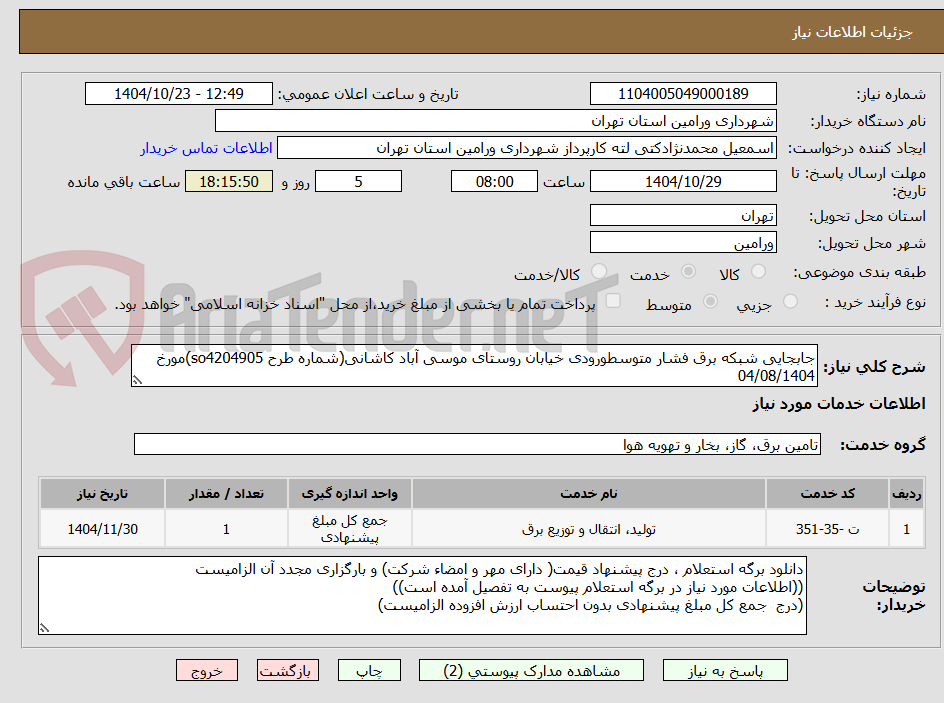
Task: Click the تاریخ نیاز column header
Action: click(x=102, y=494)
